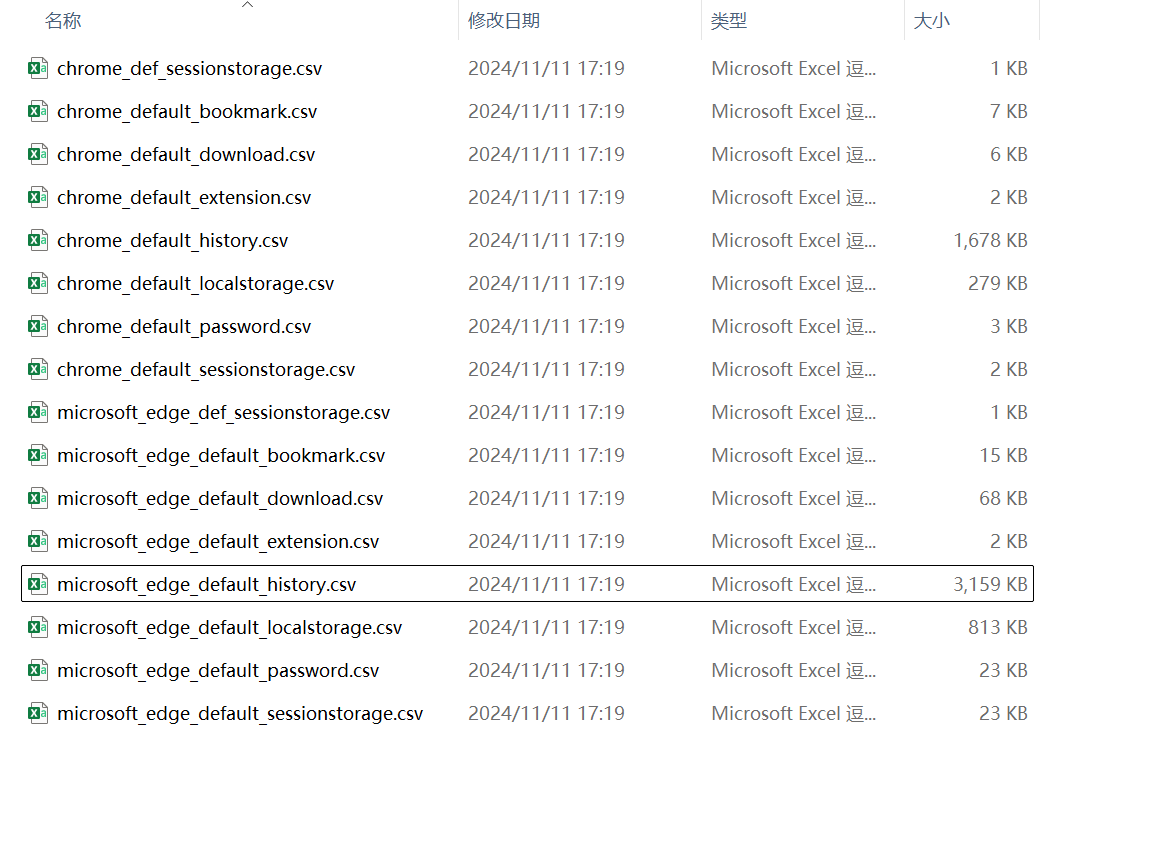Select file name microsoft_edge_default_extension.csv

coord(218,542)
